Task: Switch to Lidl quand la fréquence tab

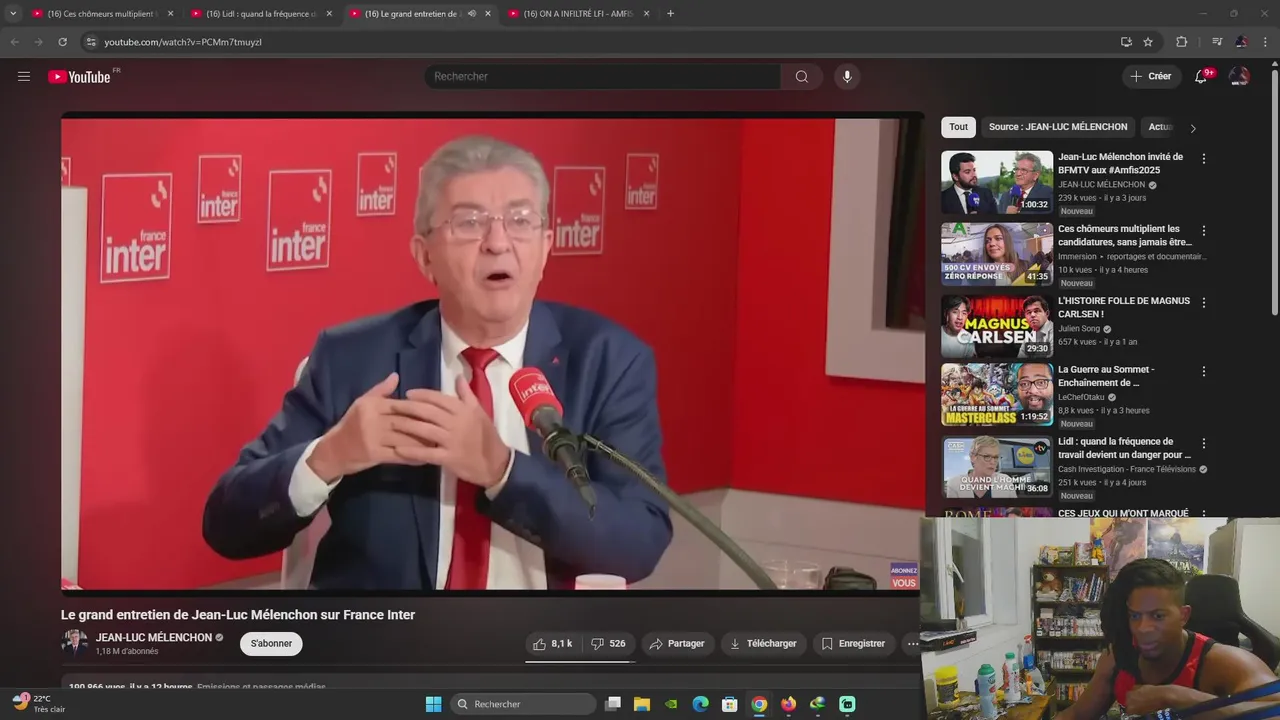Action: coord(262,14)
